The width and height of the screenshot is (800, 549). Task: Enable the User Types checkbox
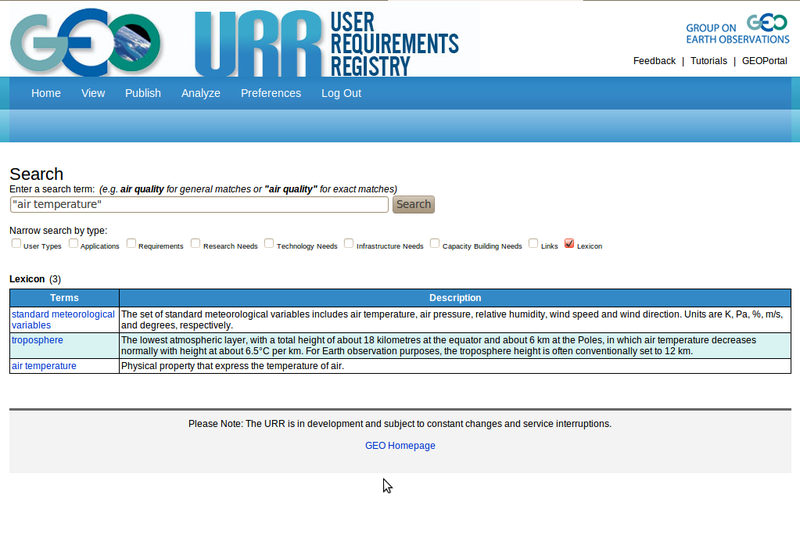16,243
